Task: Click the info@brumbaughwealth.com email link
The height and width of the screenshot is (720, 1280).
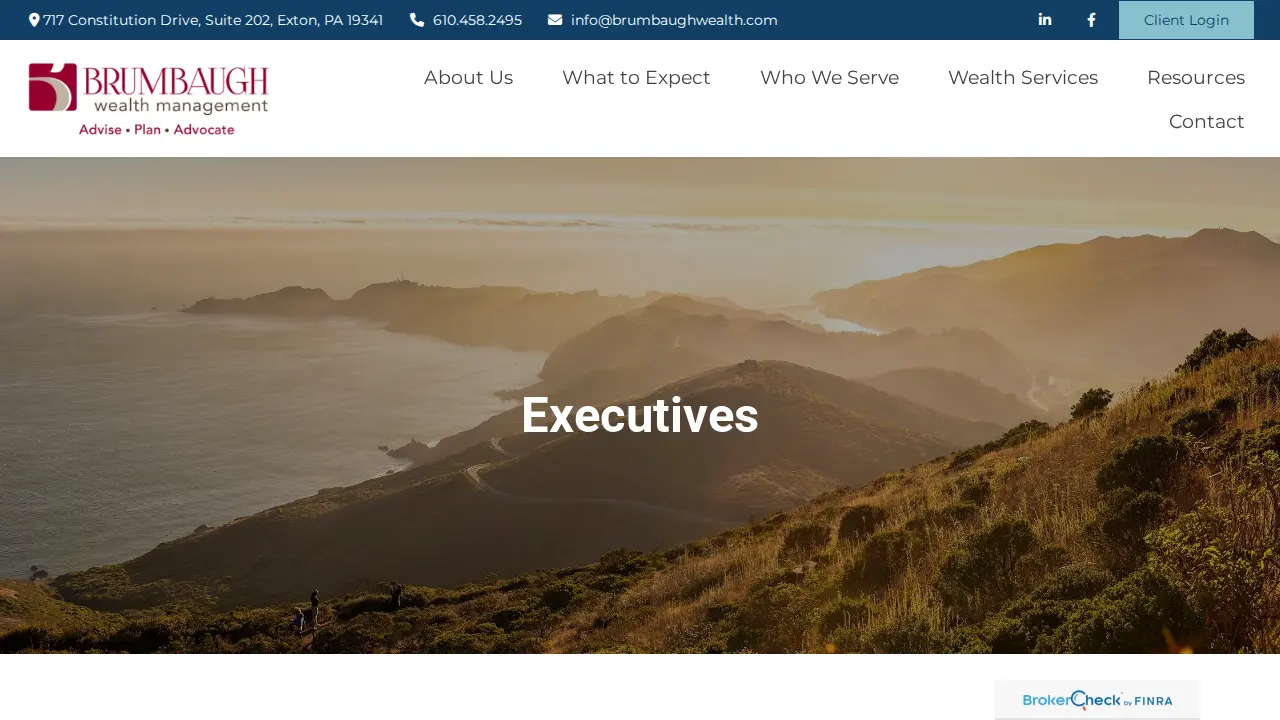Action: click(x=674, y=20)
